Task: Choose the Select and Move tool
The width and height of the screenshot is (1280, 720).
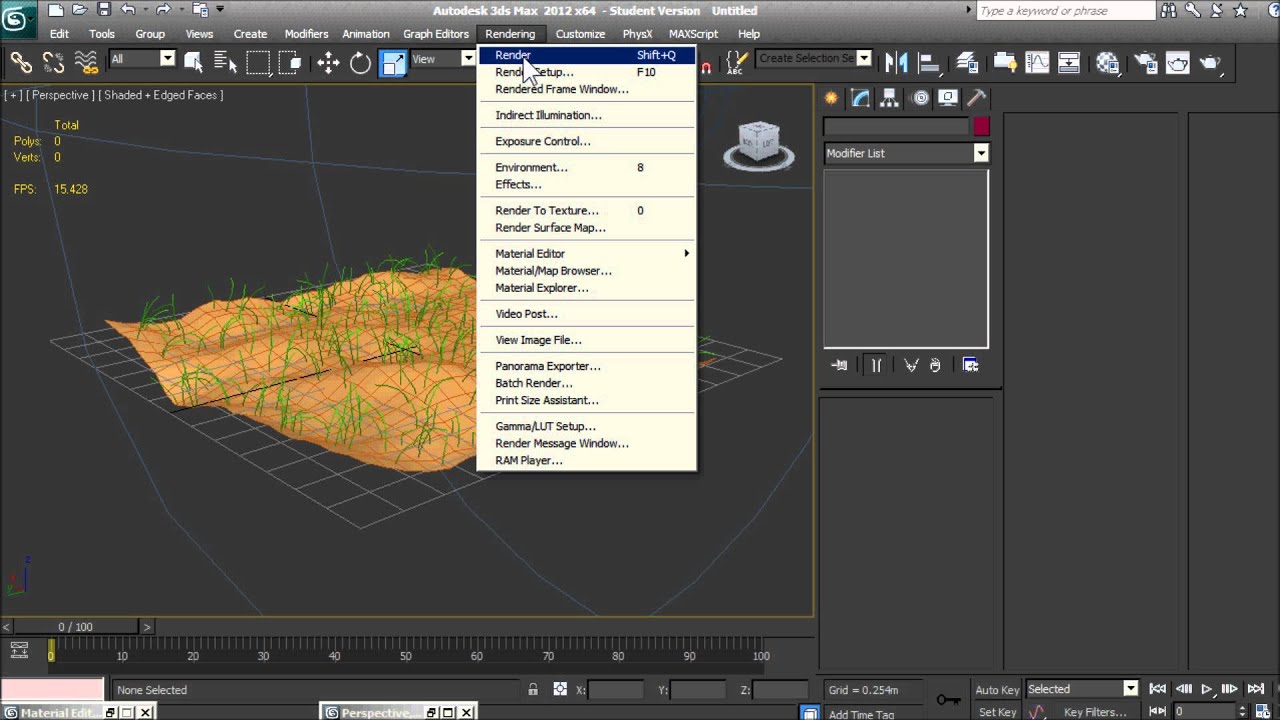Action: coord(328,63)
